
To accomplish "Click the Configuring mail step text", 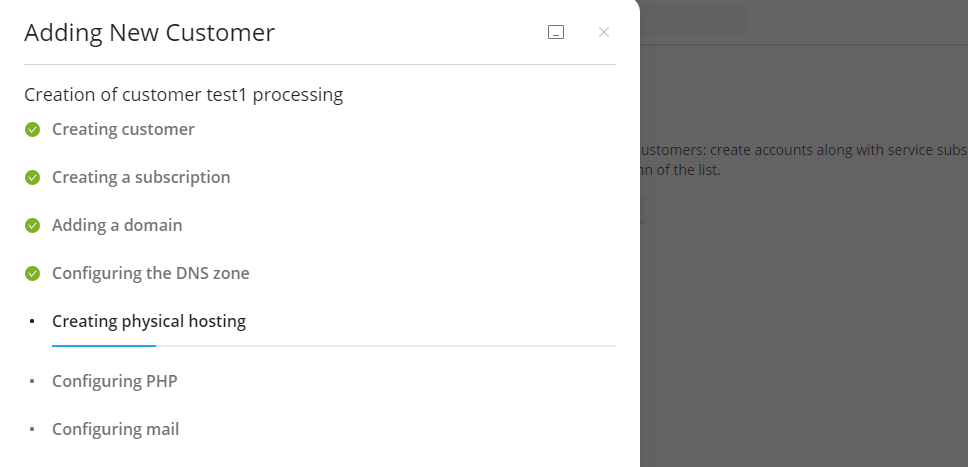I will tap(115, 429).
